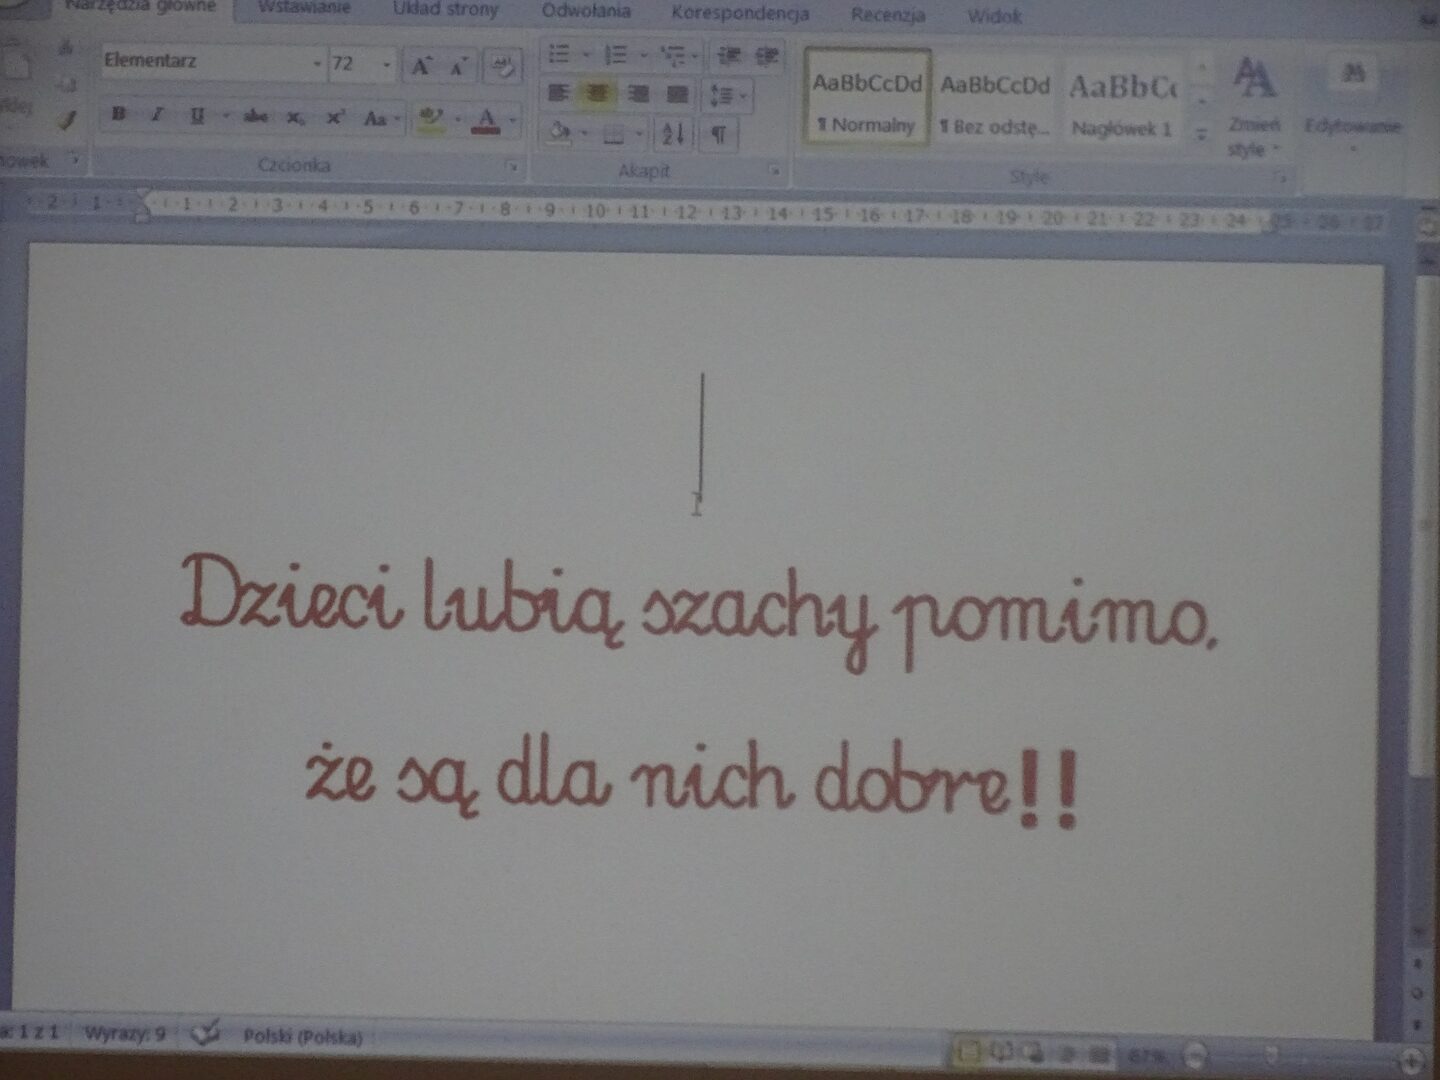
Task: Click the proofing check icon in status bar
Action: [205, 1034]
